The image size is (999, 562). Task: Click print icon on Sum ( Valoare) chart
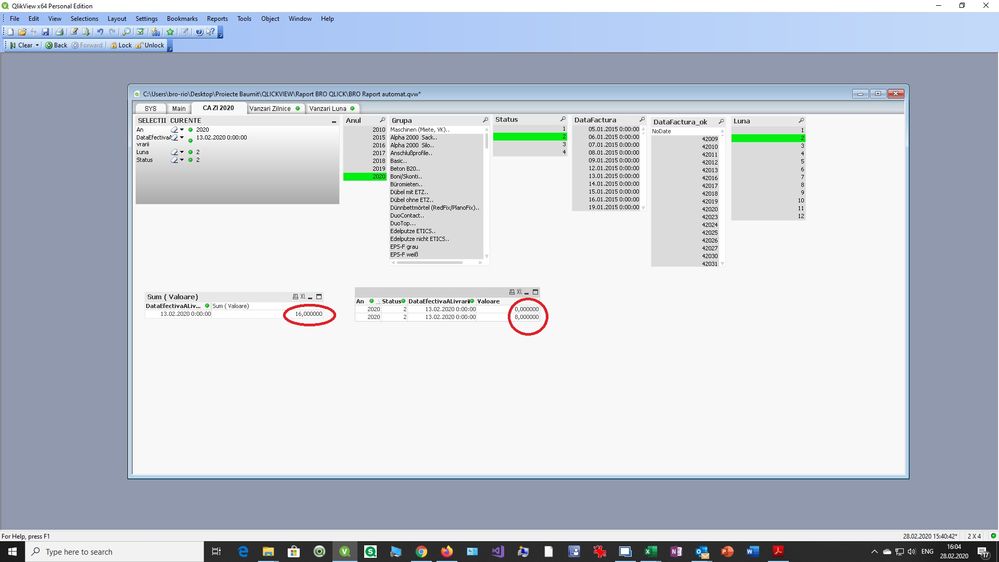[295, 297]
